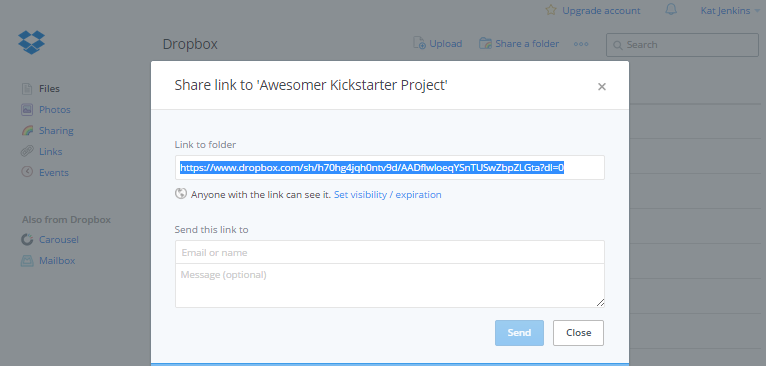
Task: Focus the Message (optional) text area
Action: click(390, 286)
